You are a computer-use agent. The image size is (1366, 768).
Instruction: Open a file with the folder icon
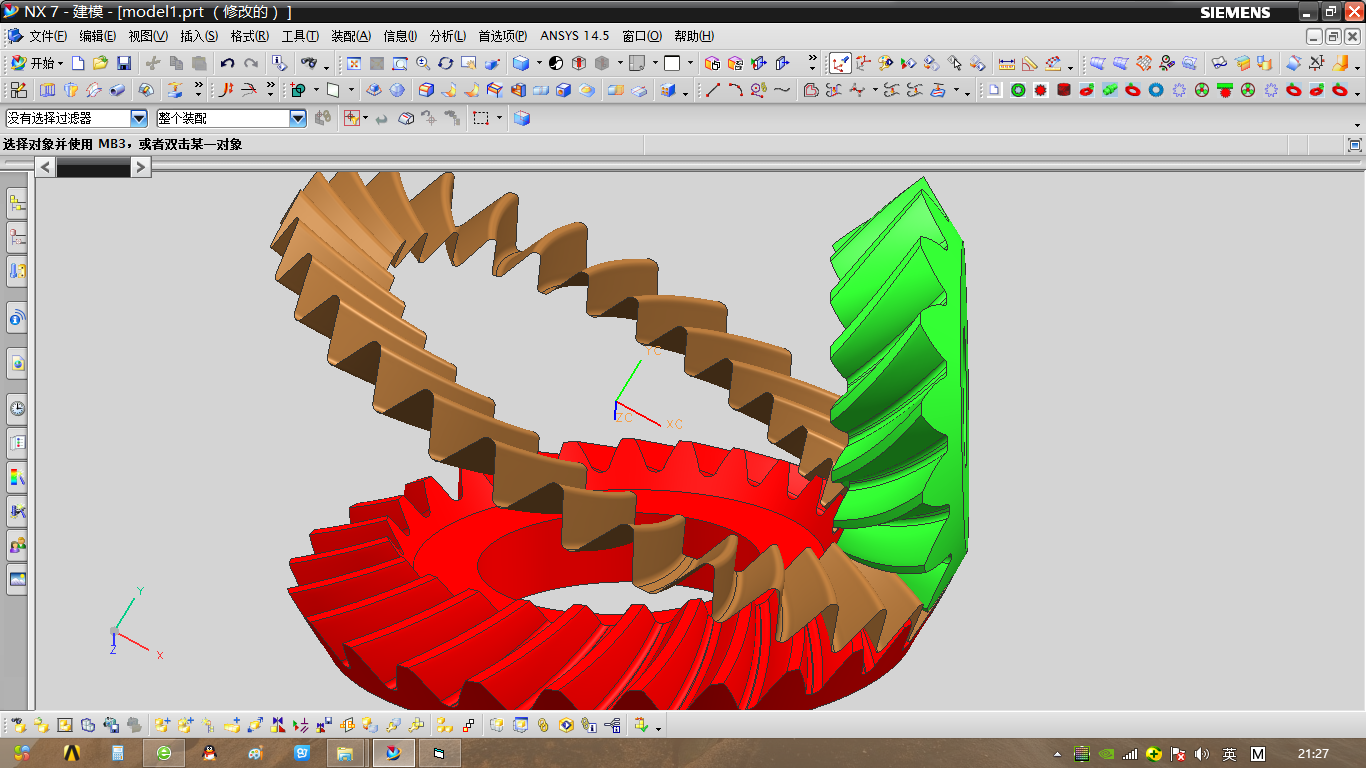[x=101, y=63]
